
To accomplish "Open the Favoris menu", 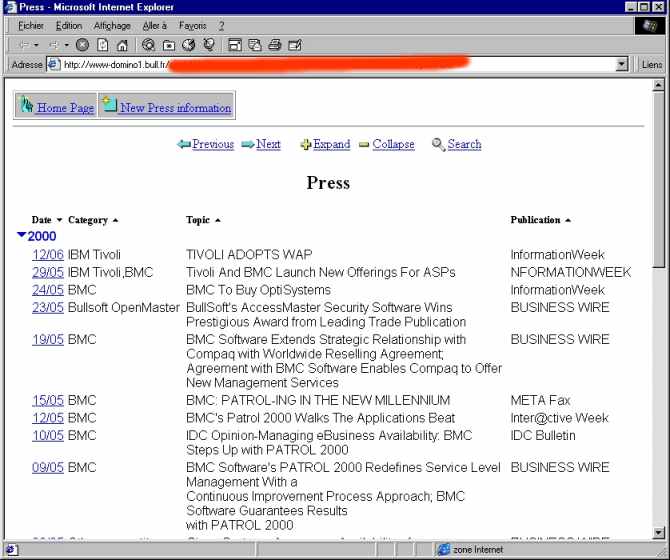I will (x=193, y=26).
